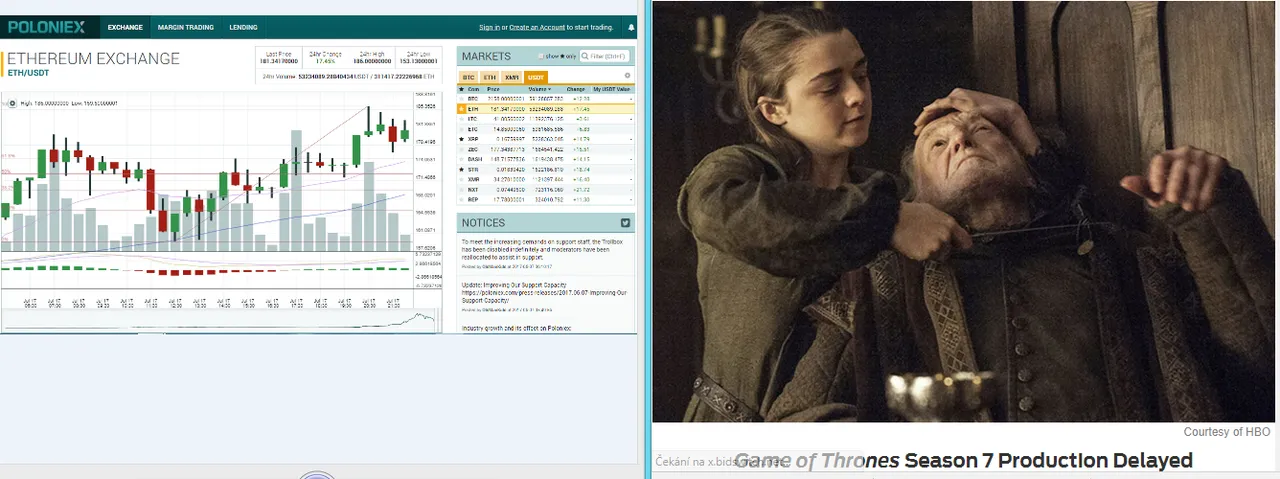Toggle favorite star for ZEC row

pyautogui.click(x=461, y=149)
